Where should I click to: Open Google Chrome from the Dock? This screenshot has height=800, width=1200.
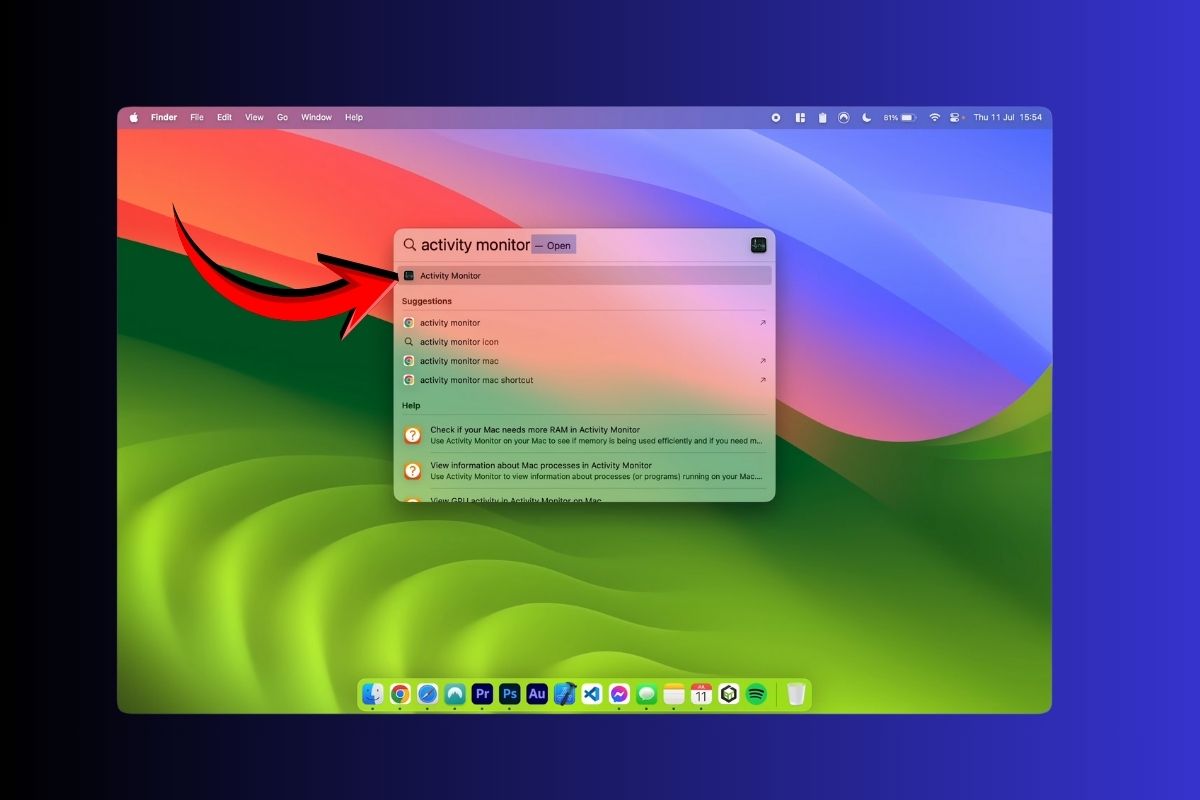[x=400, y=694]
